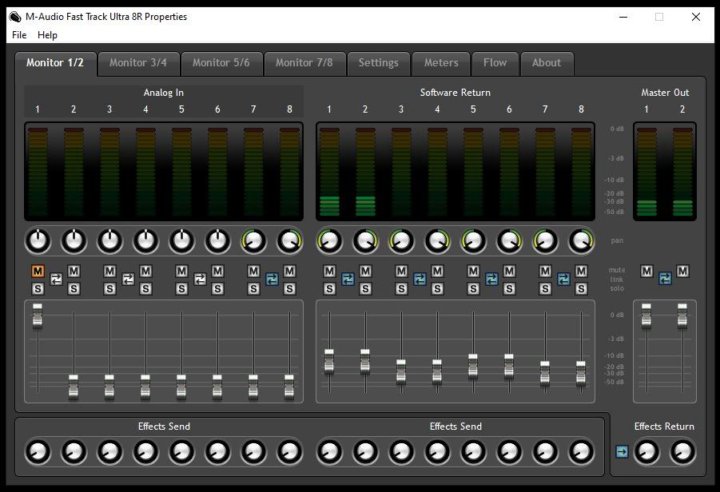Solo Analog In channel 2
Viewport: 720px width, 492px height.
coord(73,289)
